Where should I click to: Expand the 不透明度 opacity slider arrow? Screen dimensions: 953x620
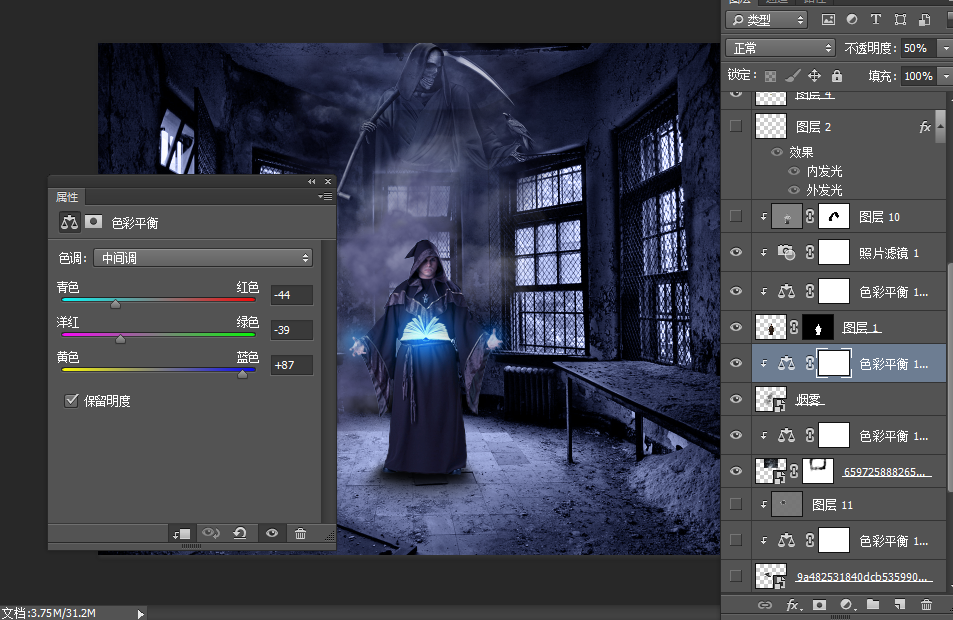pos(945,48)
